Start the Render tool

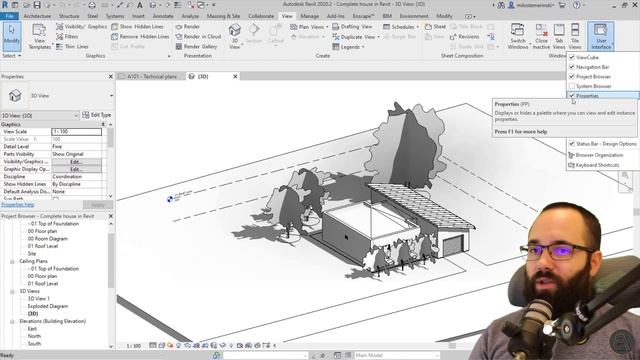[x=188, y=27]
